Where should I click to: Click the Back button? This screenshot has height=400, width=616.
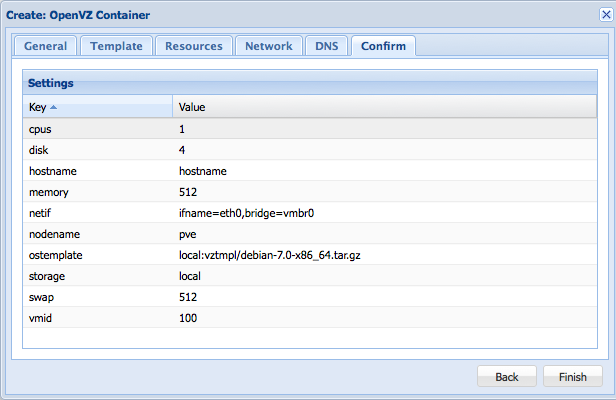click(x=507, y=376)
